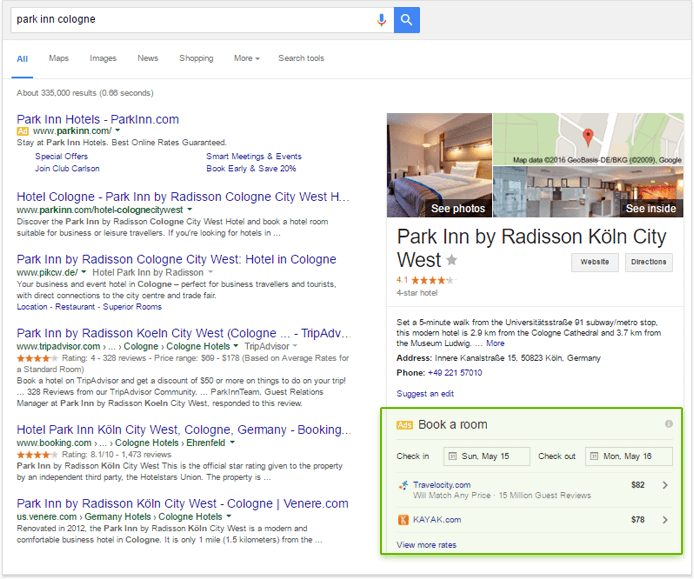
Task: Switch to the Maps tab
Action: [58, 58]
